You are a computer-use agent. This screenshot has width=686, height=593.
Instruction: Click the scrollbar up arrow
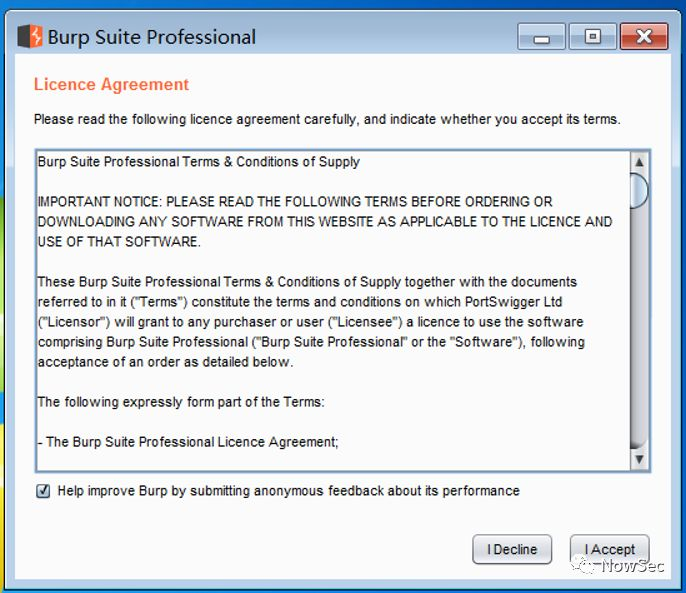pos(639,162)
